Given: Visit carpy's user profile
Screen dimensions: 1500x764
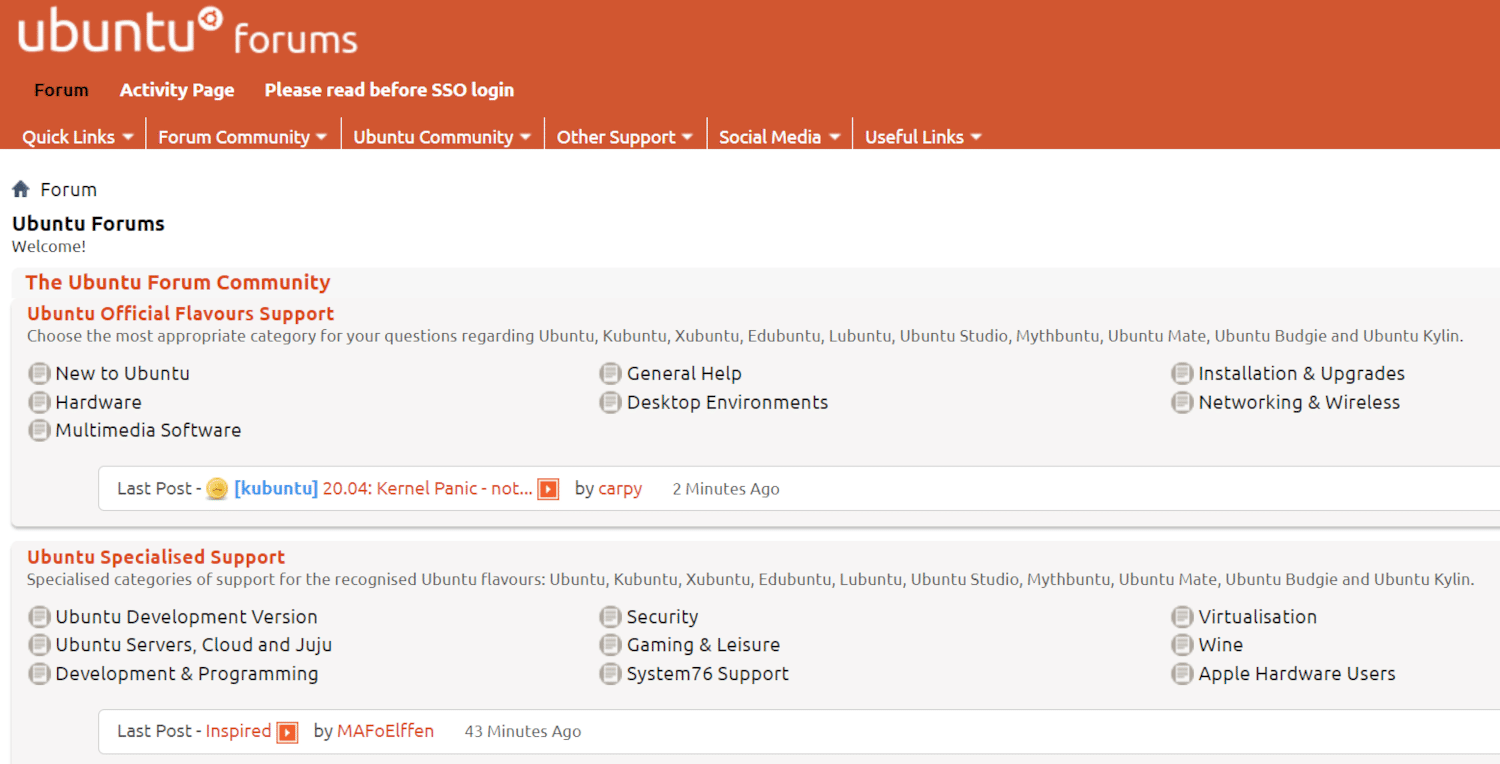Looking at the screenshot, I should [x=620, y=489].
